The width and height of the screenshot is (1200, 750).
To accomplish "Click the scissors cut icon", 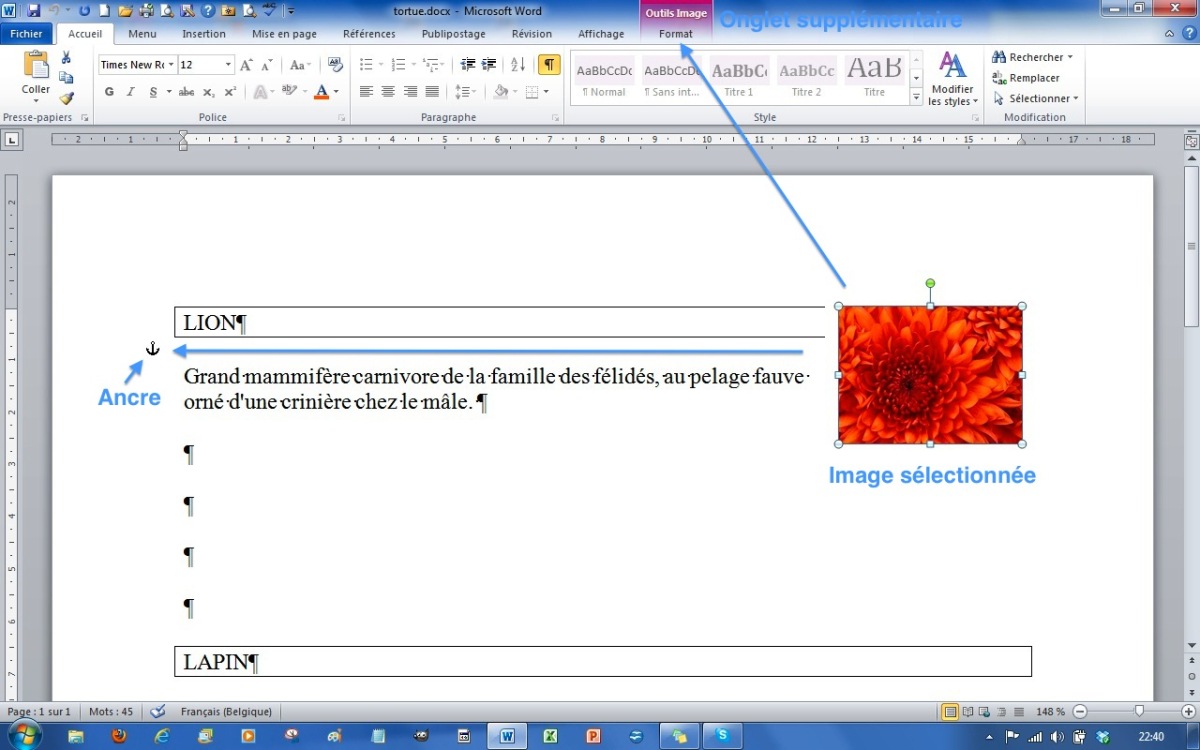I will coord(66,58).
